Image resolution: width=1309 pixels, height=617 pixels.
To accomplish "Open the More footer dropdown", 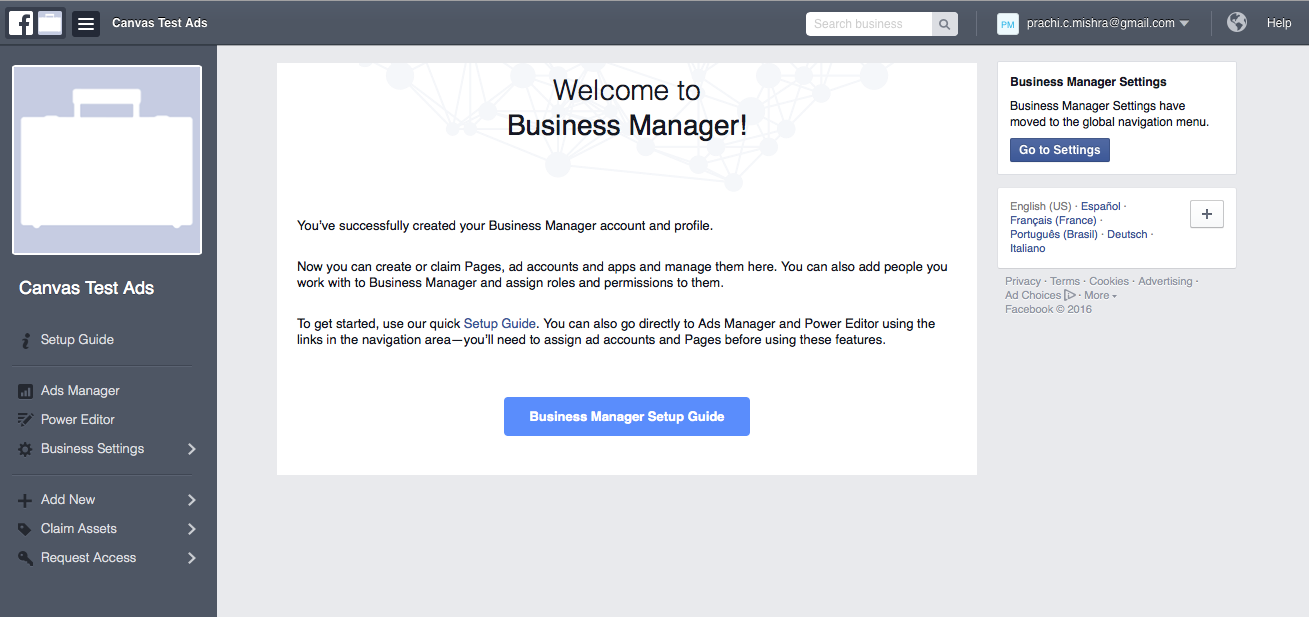I will pyautogui.click(x=1100, y=295).
